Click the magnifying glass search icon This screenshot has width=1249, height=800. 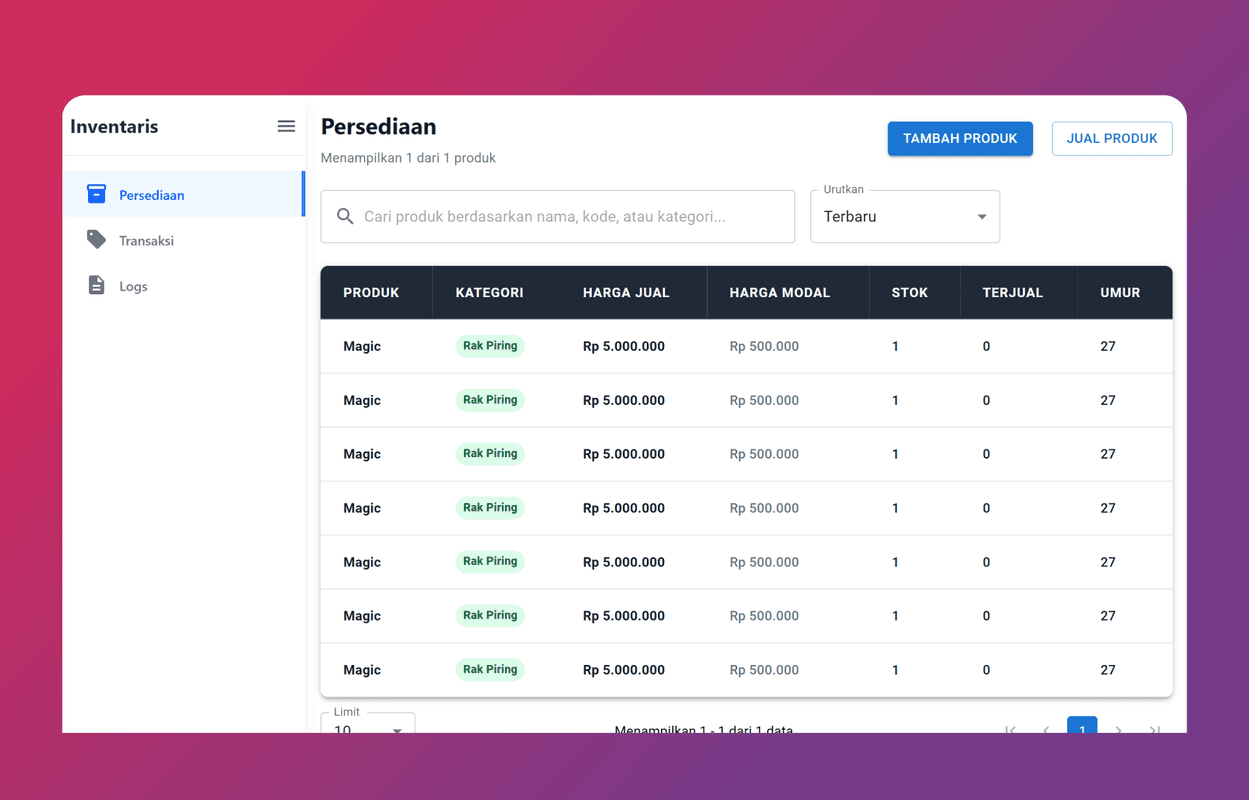(x=345, y=216)
